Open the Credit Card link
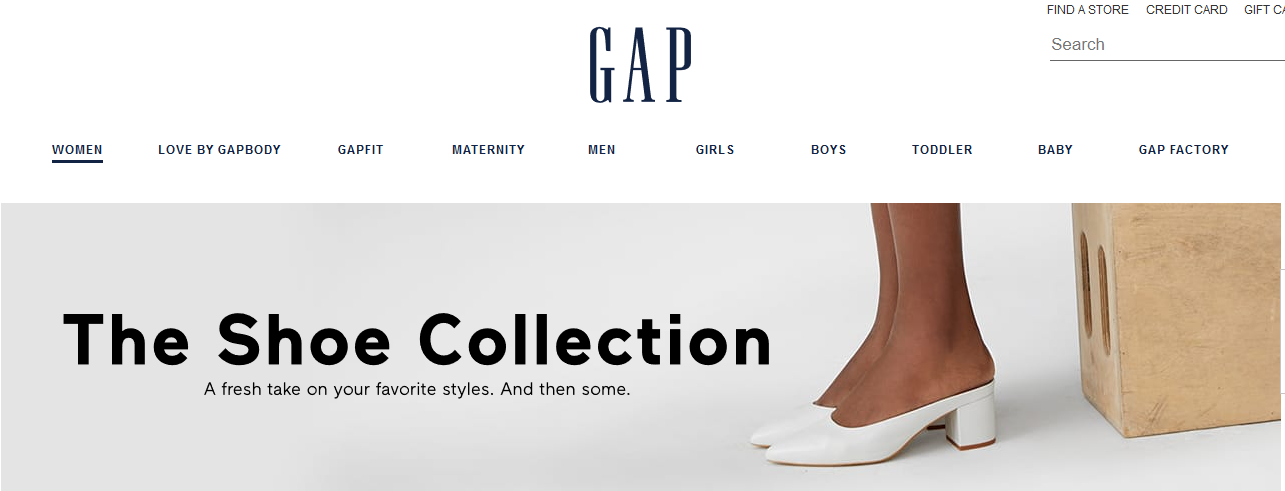The width and height of the screenshot is (1285, 491). pyautogui.click(x=1187, y=10)
